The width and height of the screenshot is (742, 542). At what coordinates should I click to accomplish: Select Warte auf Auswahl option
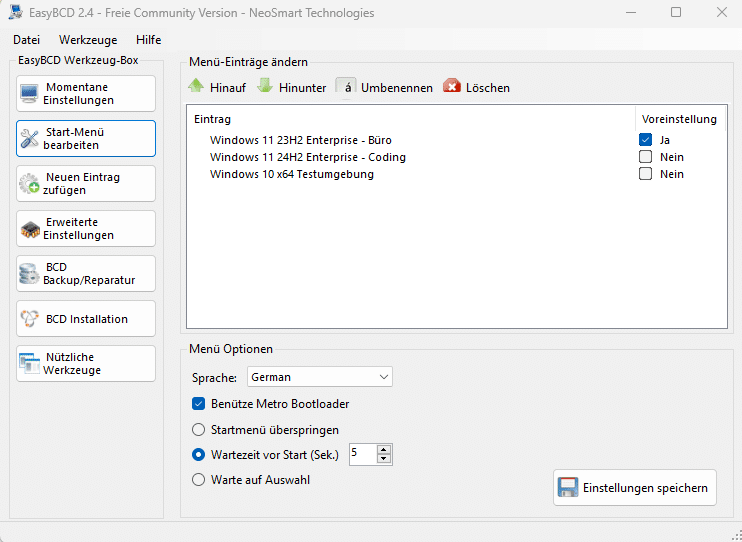pyautogui.click(x=198, y=480)
